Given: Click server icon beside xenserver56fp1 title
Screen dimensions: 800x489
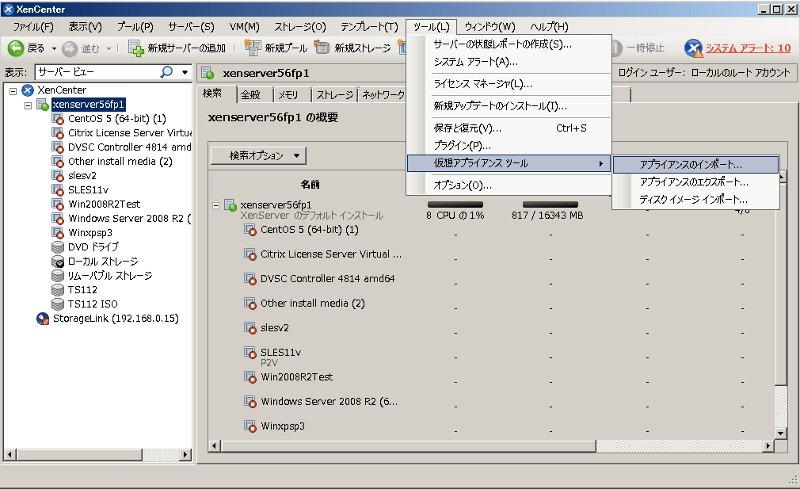Looking at the screenshot, I should [208, 73].
